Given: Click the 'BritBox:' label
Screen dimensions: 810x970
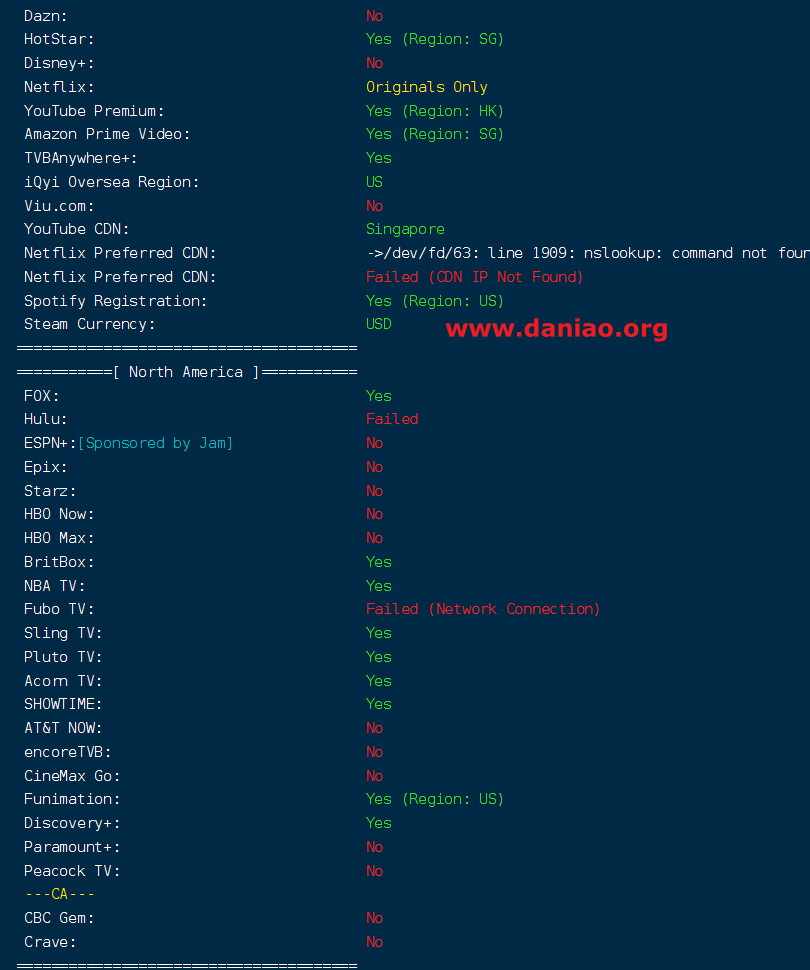Looking at the screenshot, I should (59, 562).
